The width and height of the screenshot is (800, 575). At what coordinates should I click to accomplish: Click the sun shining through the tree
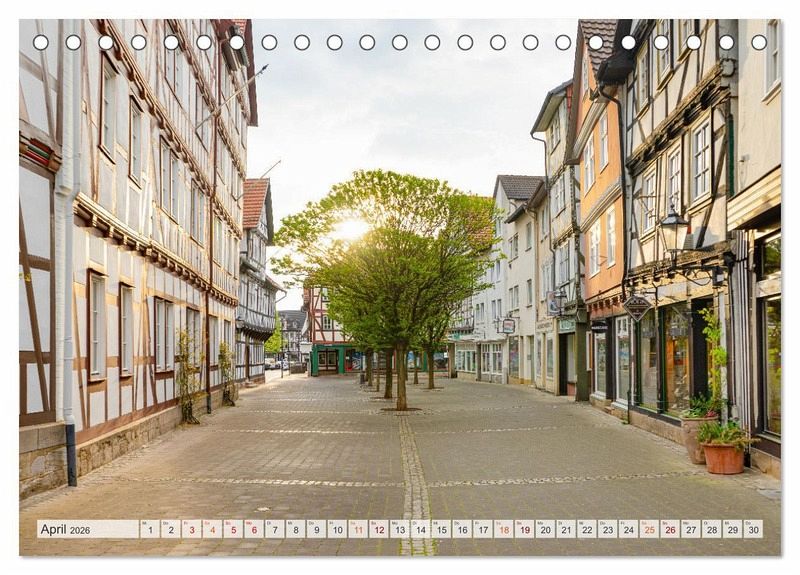349,229
